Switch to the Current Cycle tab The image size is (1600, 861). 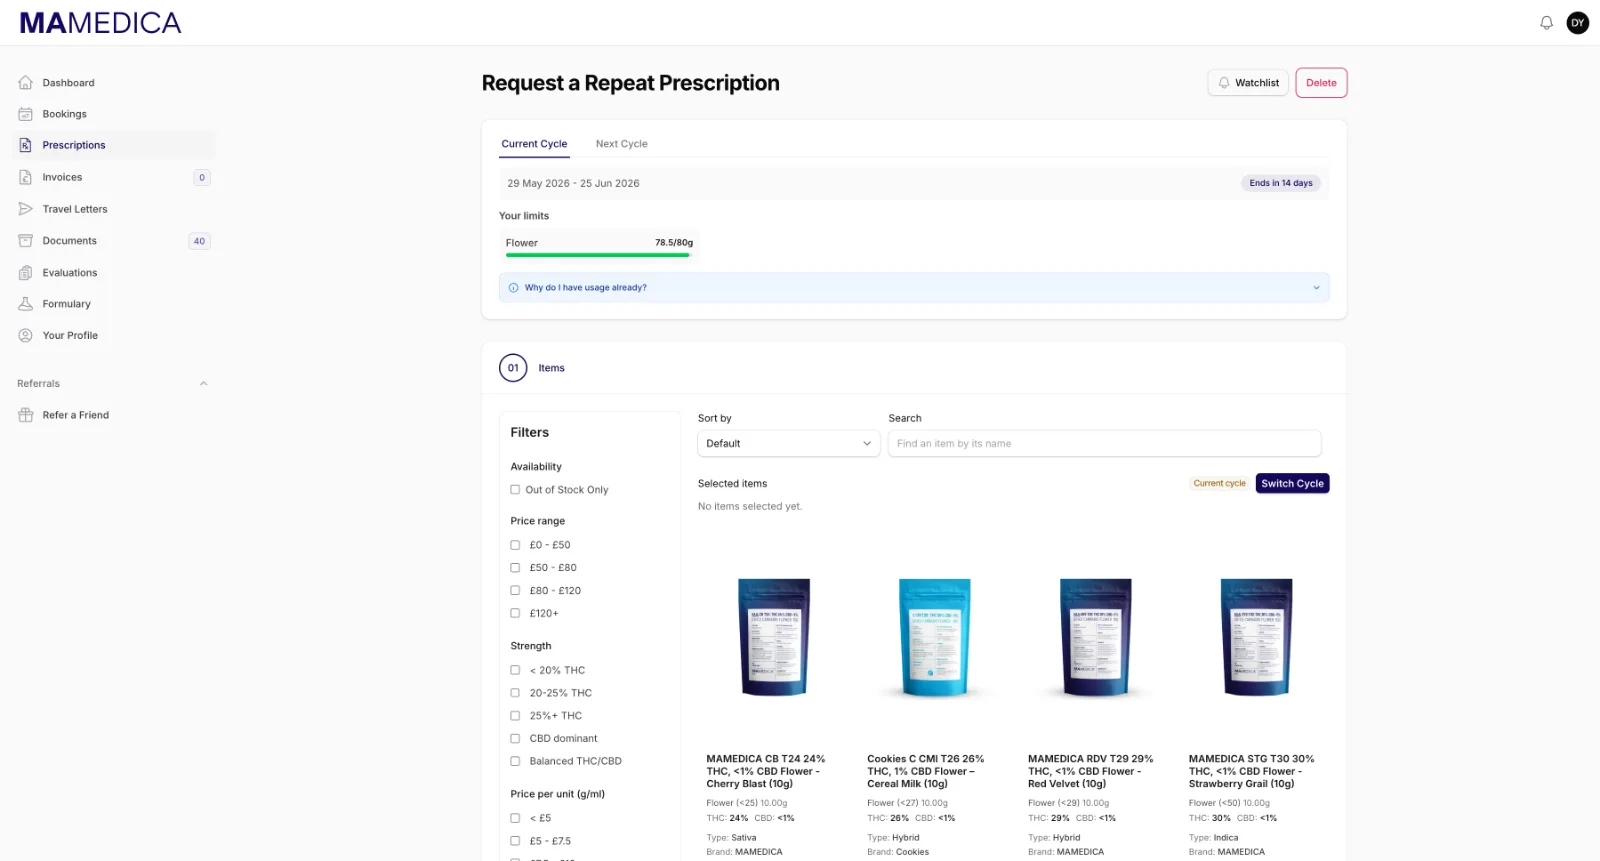[534, 144]
